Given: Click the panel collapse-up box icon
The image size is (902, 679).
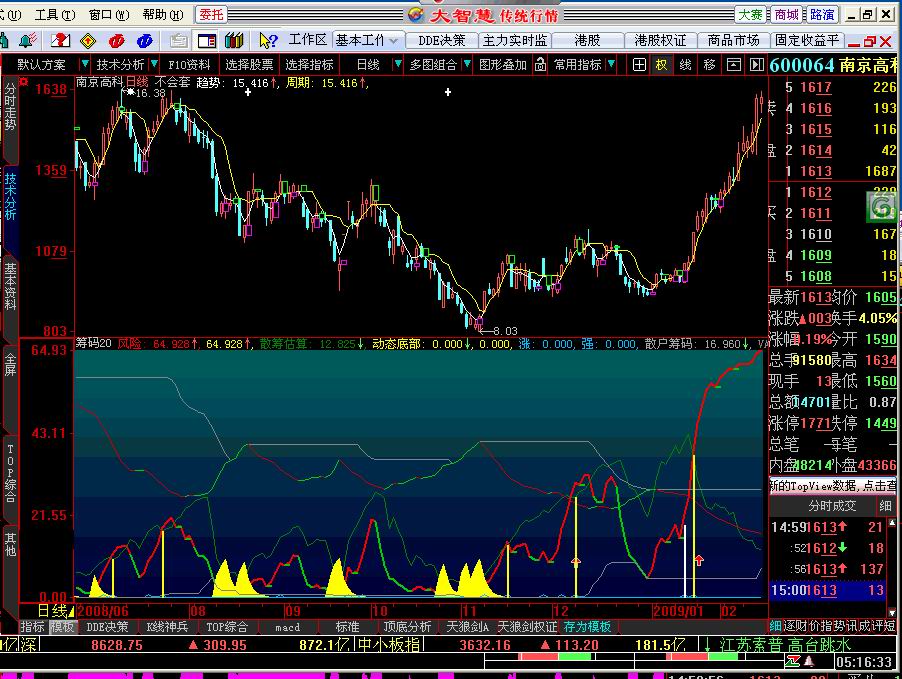Looking at the screenshot, I should click(733, 64).
